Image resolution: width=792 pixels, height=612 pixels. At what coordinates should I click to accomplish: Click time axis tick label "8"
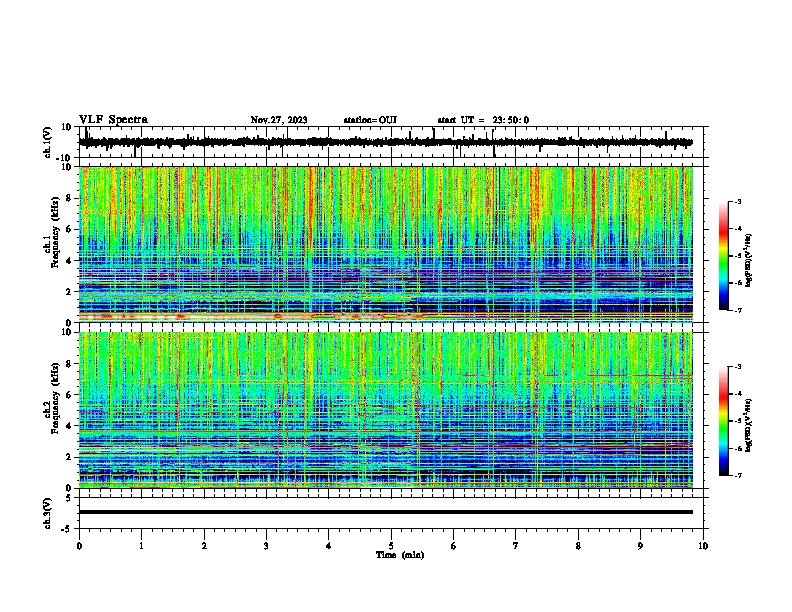tap(578, 546)
